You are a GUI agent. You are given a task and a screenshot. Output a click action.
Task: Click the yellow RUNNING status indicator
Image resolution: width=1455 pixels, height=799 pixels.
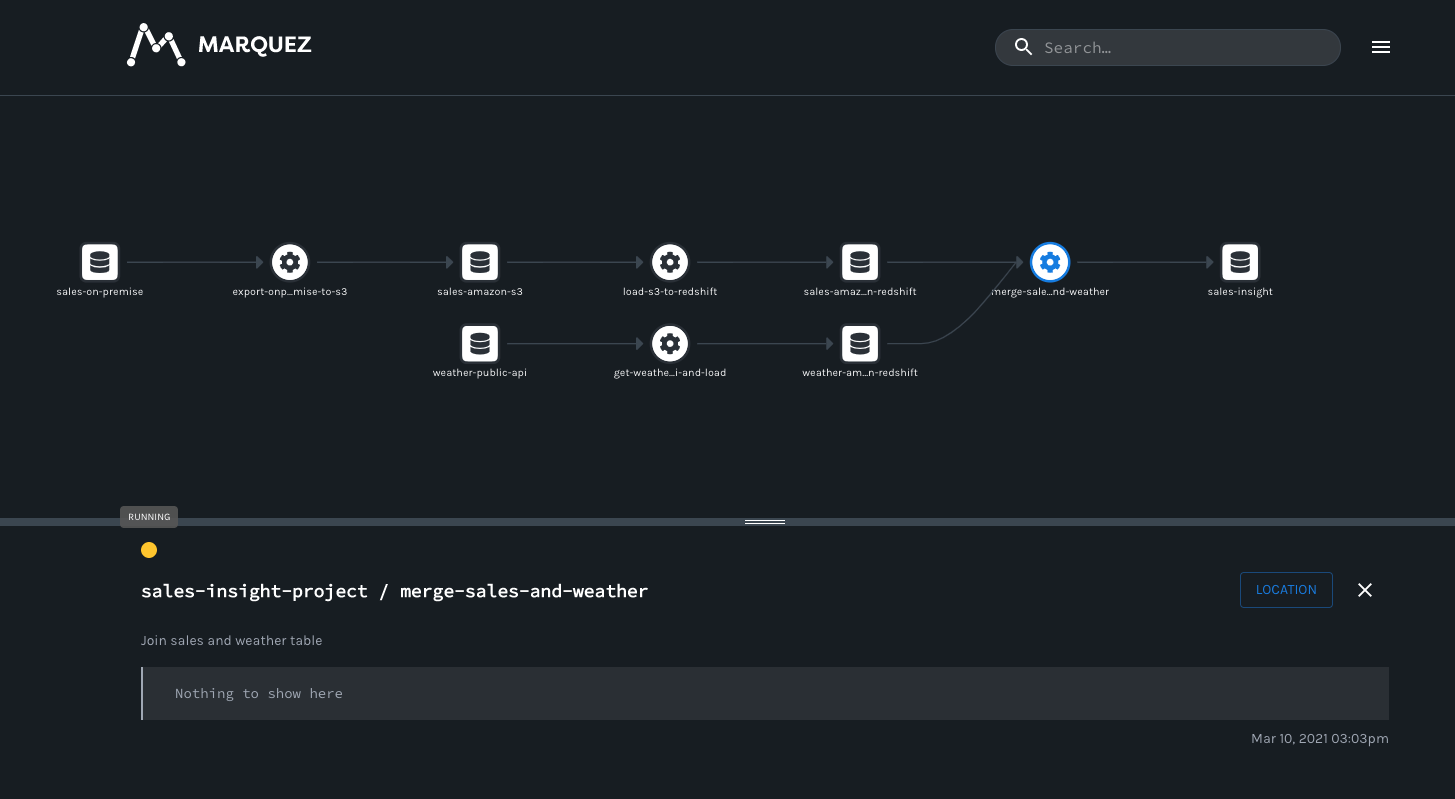pyautogui.click(x=148, y=550)
